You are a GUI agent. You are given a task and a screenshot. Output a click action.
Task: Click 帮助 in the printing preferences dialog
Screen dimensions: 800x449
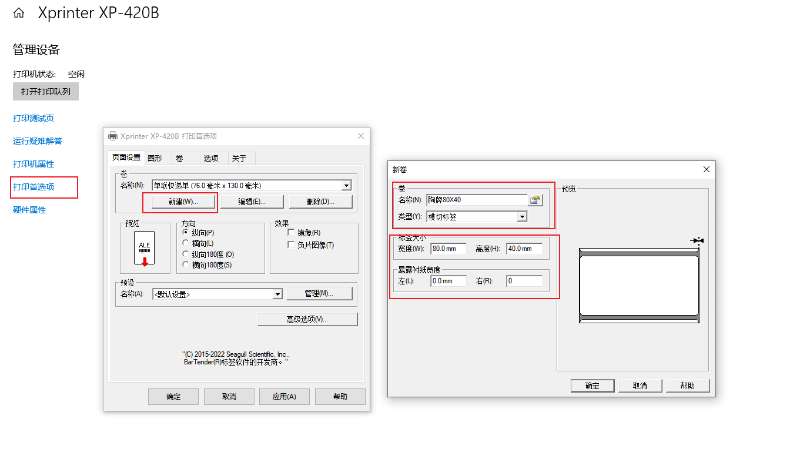(x=340, y=396)
